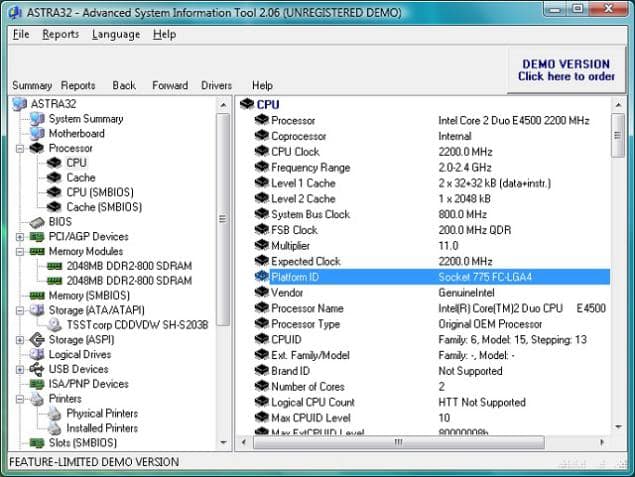Expand the PCI/AGP Devices node
Viewport: 635px width, 477px height.
(x=20, y=237)
